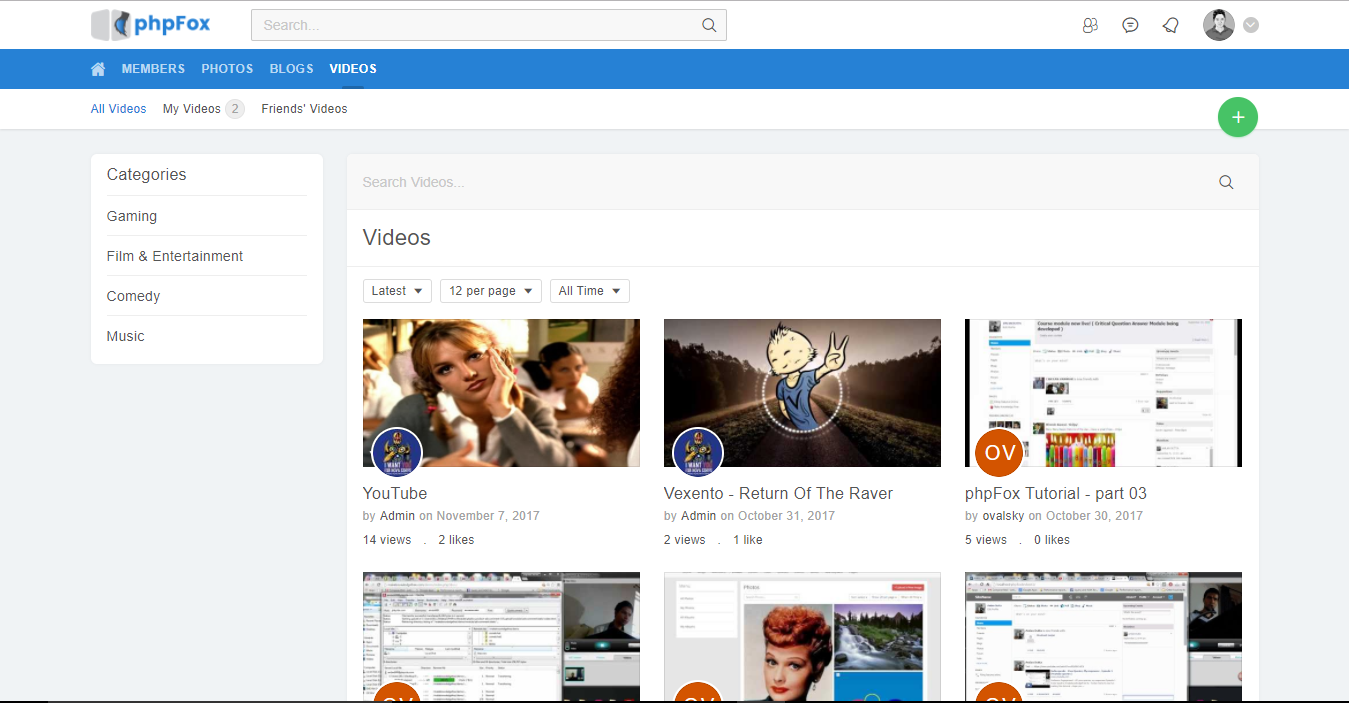Click the phpFox logo

(x=150, y=25)
